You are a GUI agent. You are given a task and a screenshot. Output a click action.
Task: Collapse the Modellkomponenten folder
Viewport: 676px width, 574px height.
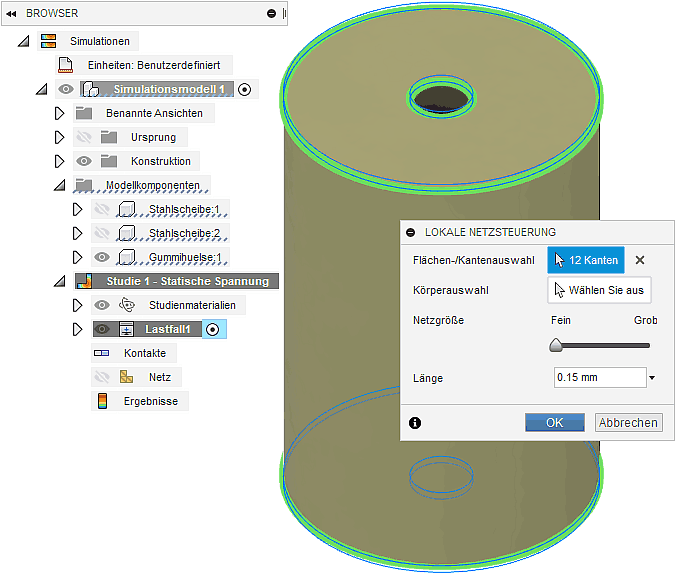[59, 185]
